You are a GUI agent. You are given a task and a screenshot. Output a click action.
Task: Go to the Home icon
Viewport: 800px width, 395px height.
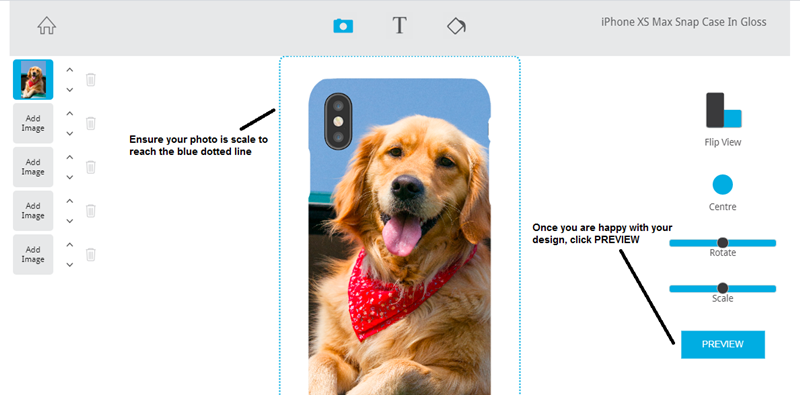[46, 25]
